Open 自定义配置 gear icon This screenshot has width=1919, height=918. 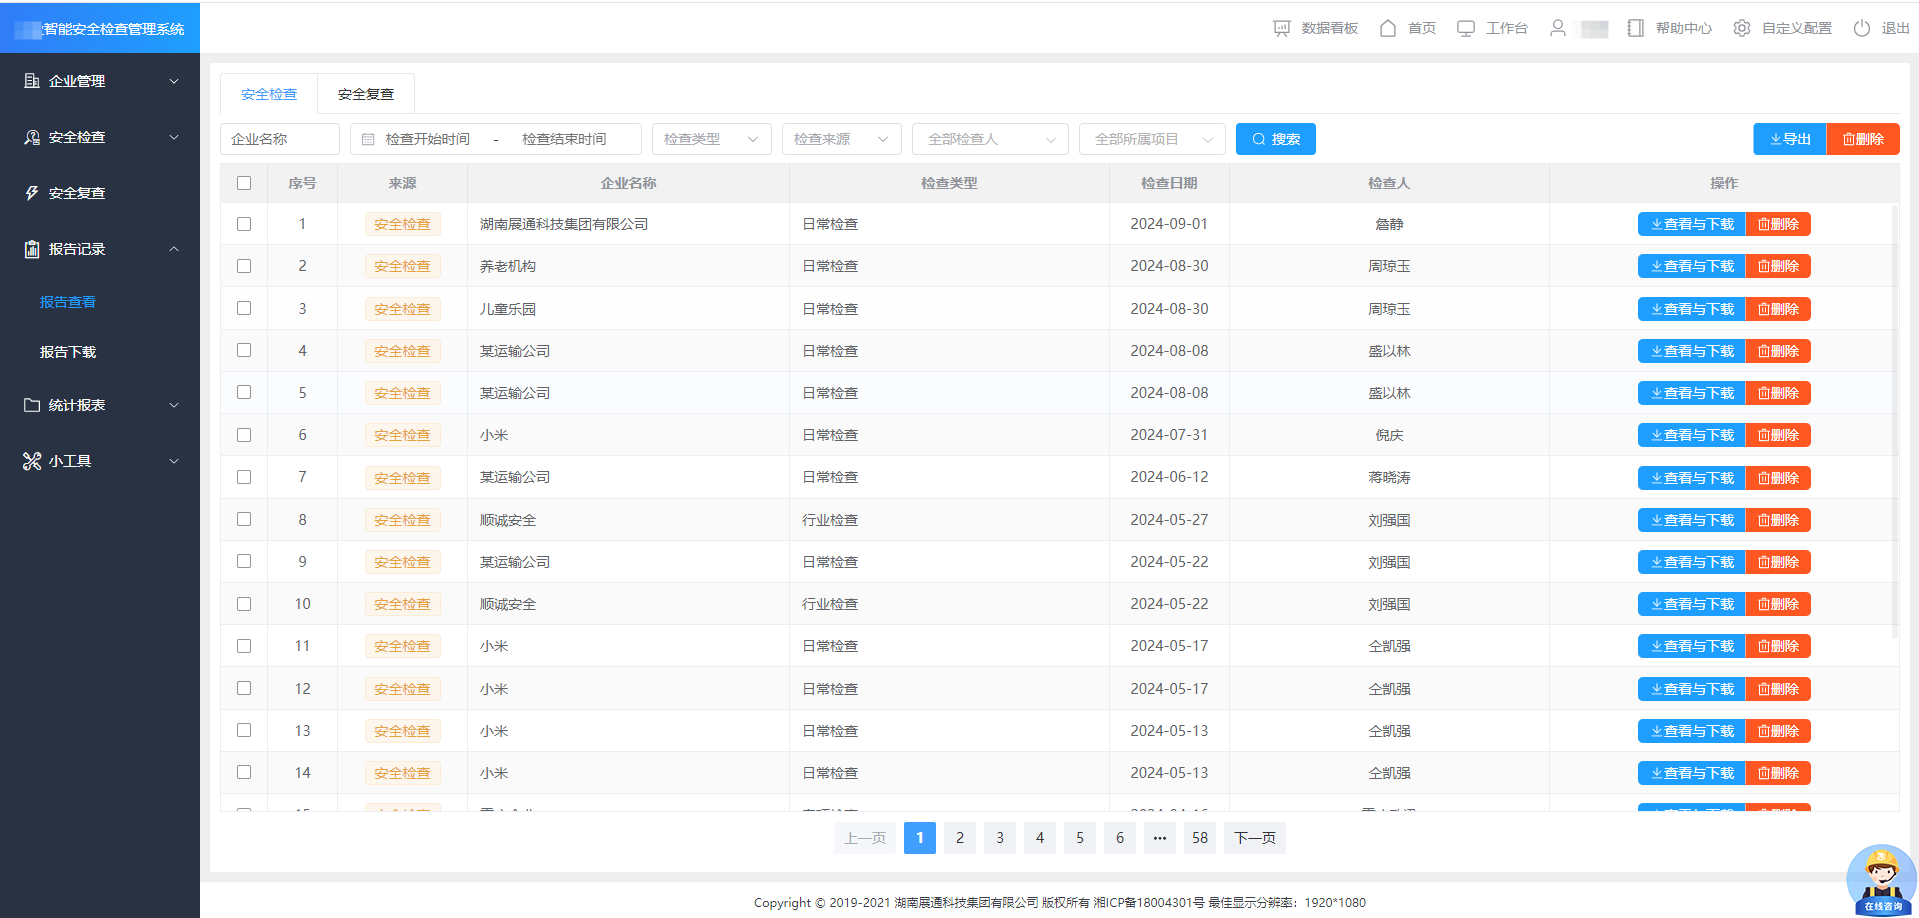click(x=1741, y=28)
